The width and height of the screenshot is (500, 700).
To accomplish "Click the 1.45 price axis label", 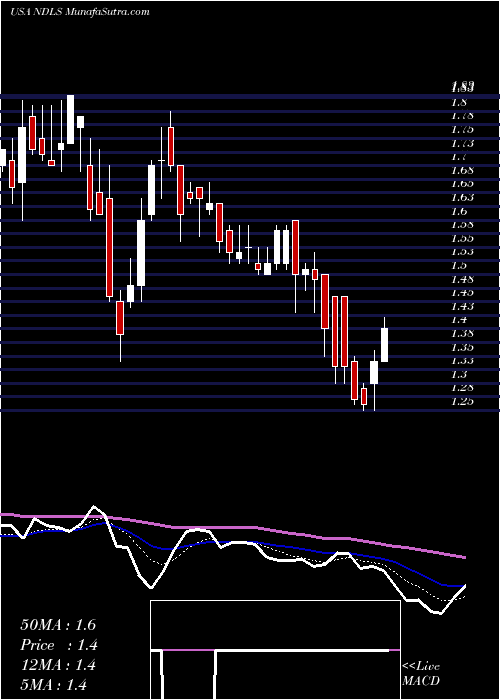I will 463,293.
